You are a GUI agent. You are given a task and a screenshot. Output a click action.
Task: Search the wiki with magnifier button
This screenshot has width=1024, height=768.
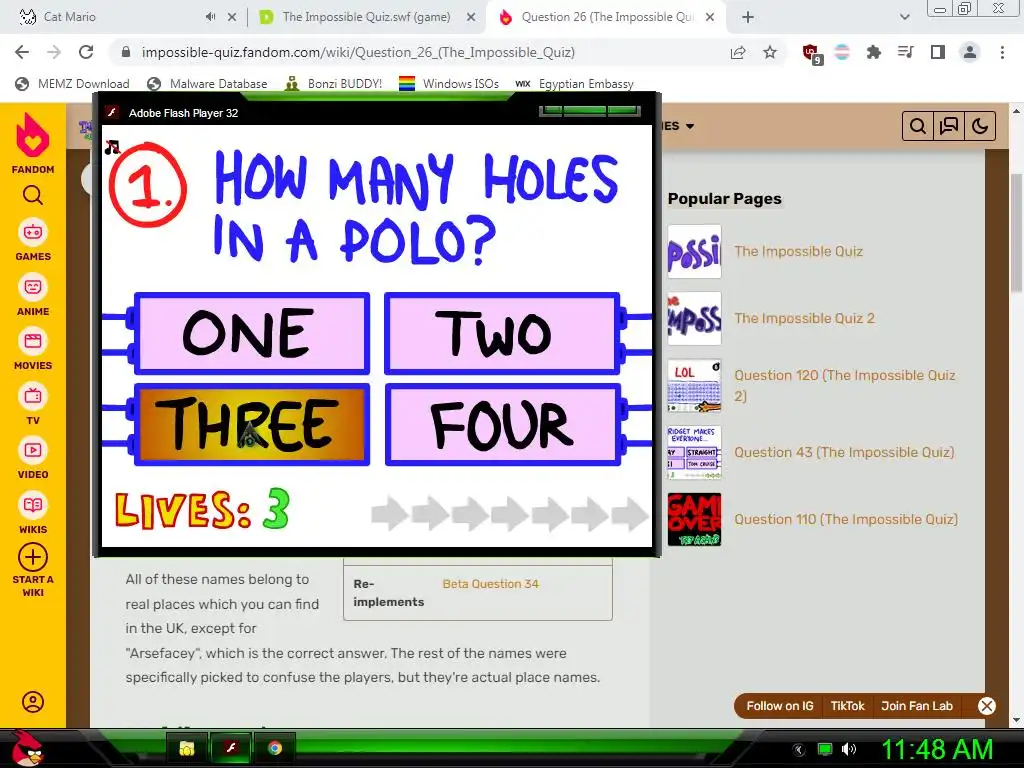[918, 126]
